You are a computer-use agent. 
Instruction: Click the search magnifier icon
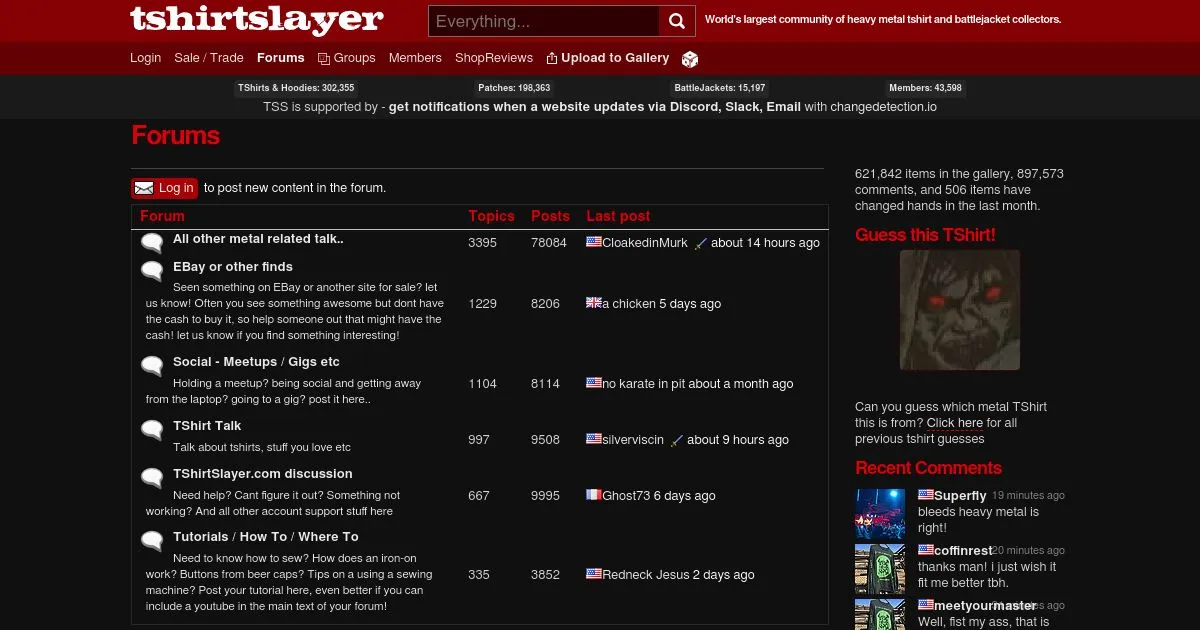(677, 21)
